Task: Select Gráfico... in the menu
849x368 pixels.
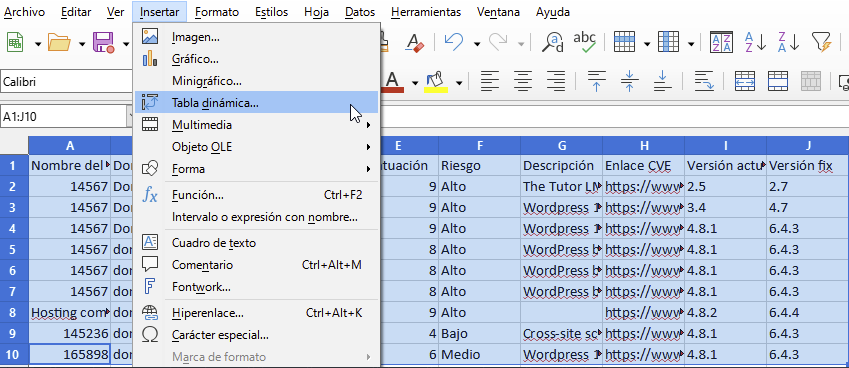Action: pyautogui.click(x=257, y=59)
